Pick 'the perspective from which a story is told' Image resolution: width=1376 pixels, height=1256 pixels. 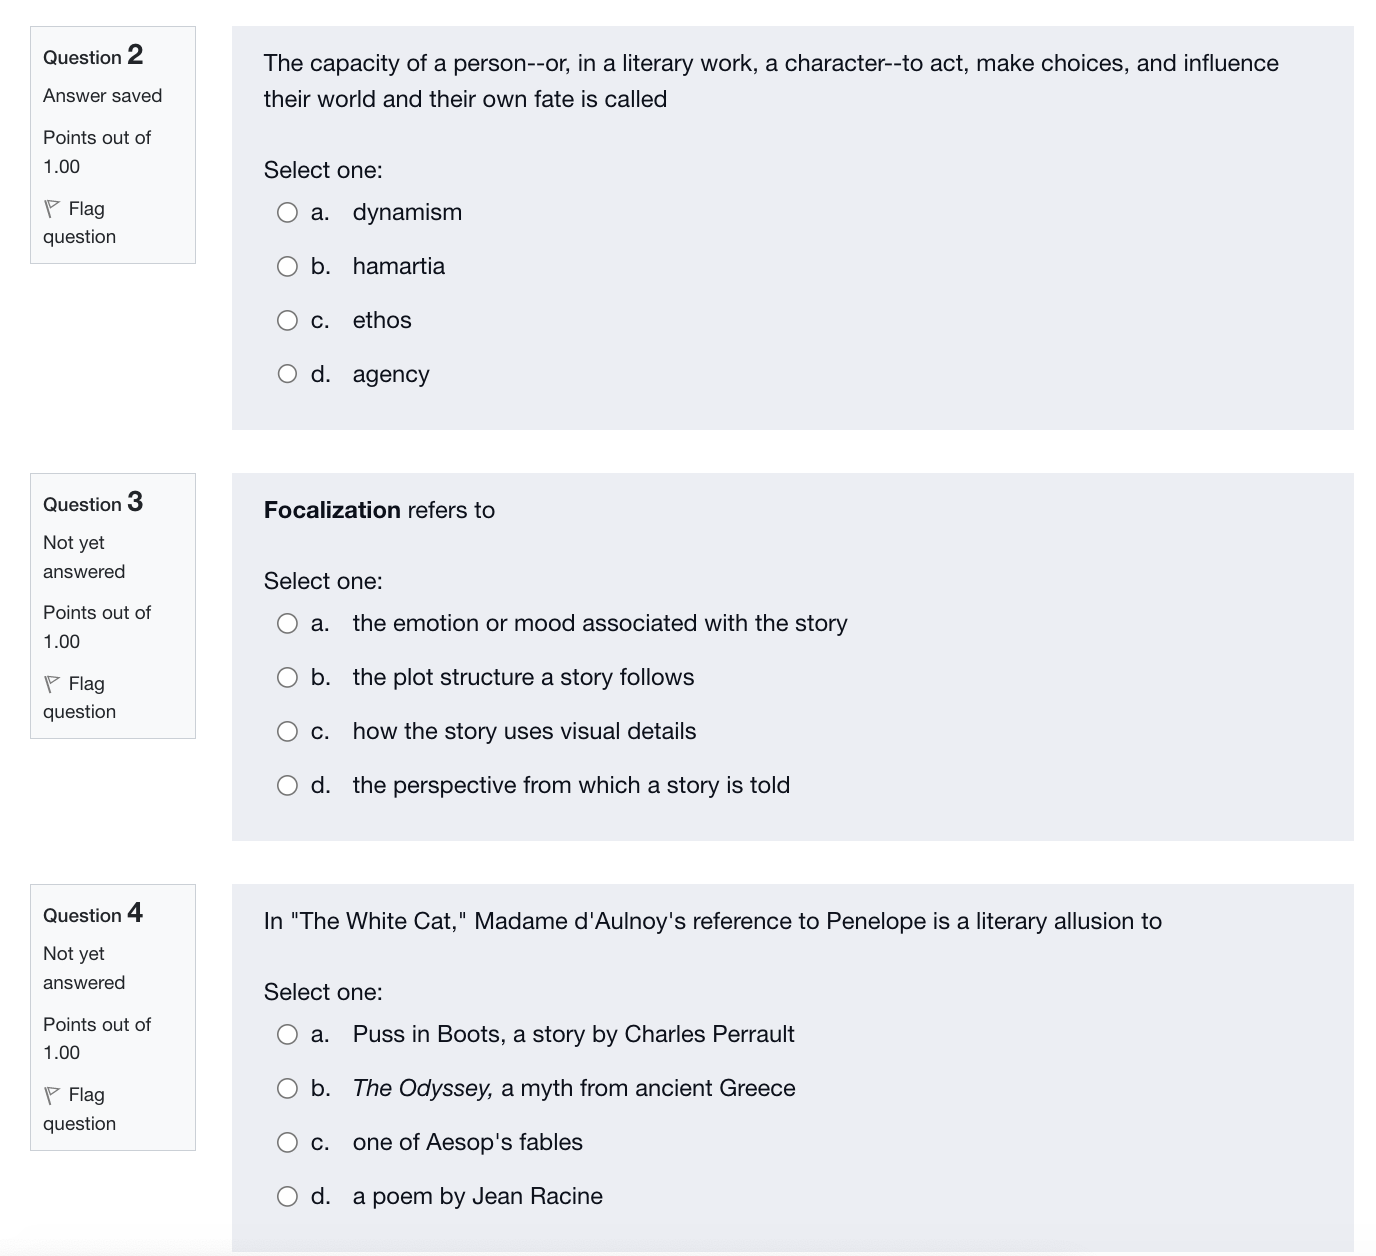[287, 785]
